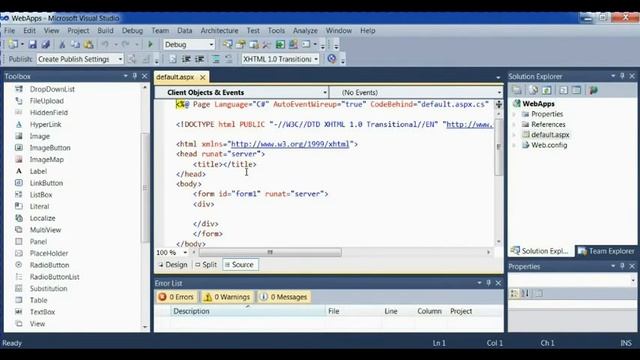
Task: Expand the References node in Solution Explorer
Action: point(515,124)
